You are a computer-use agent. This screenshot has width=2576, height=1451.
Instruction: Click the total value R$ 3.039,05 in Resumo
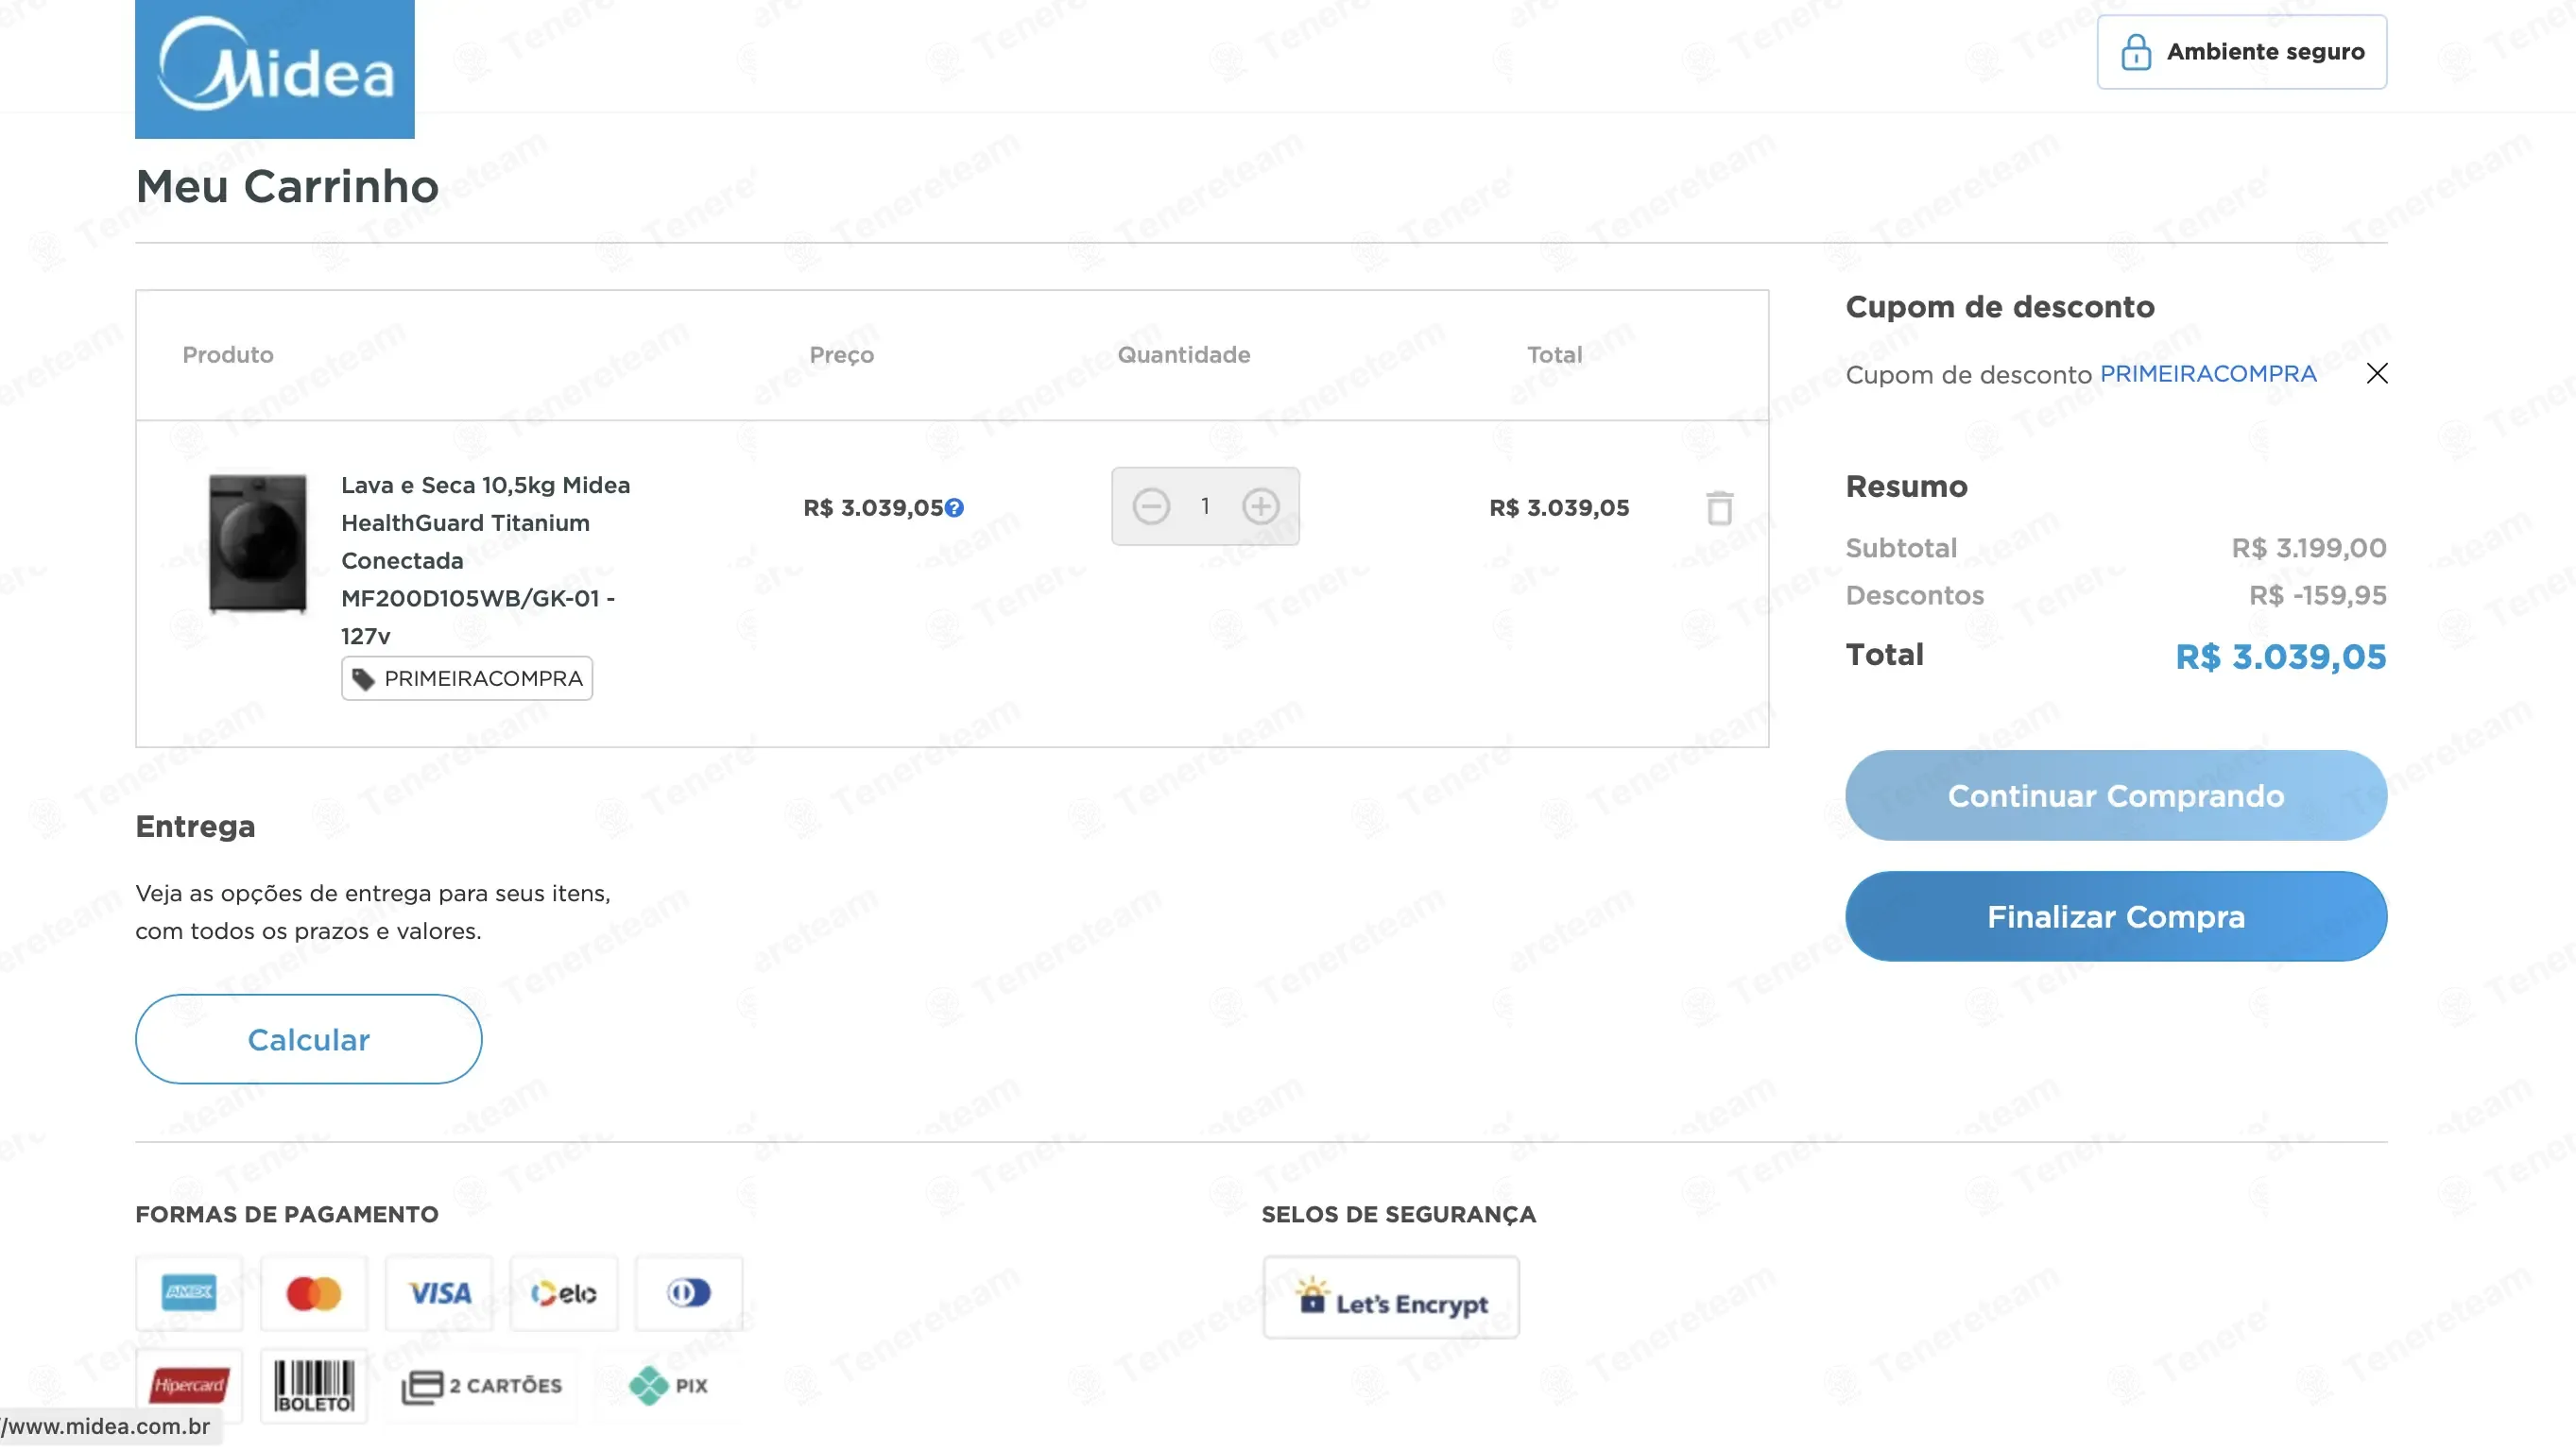pos(2281,657)
